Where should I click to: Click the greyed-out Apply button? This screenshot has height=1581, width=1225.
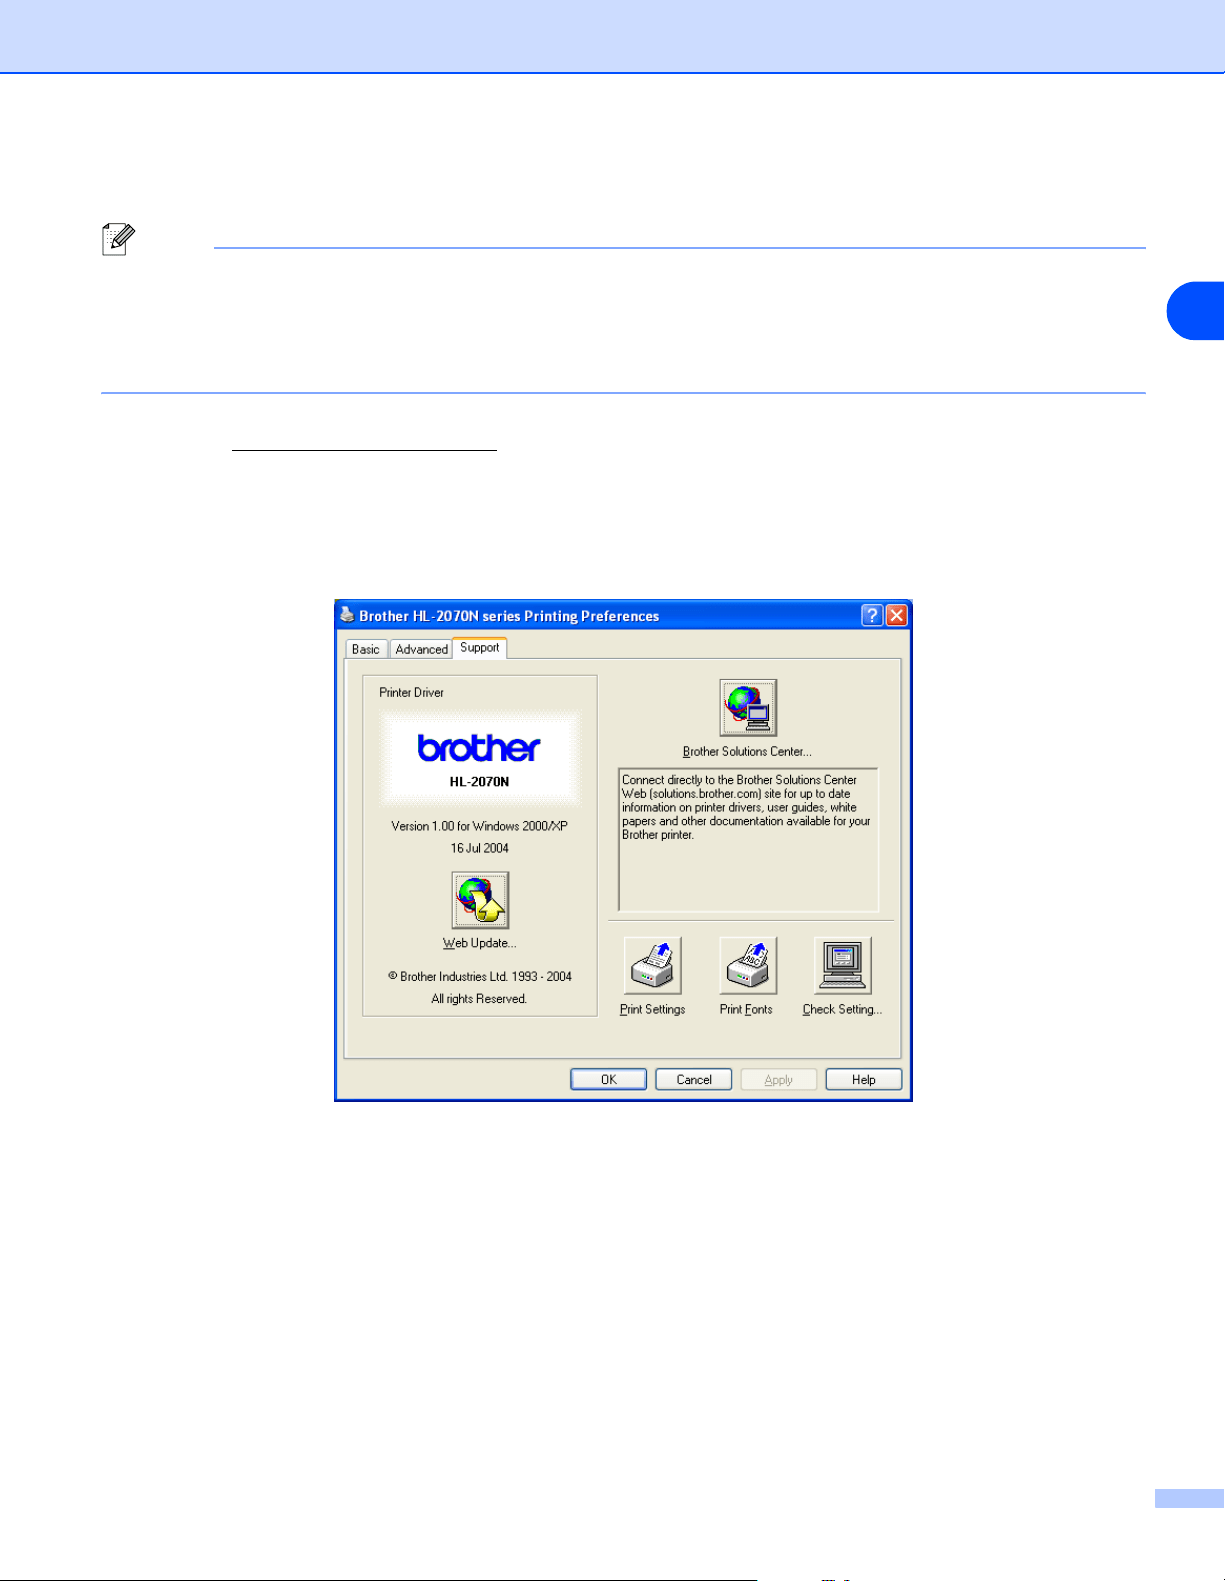(x=779, y=1080)
